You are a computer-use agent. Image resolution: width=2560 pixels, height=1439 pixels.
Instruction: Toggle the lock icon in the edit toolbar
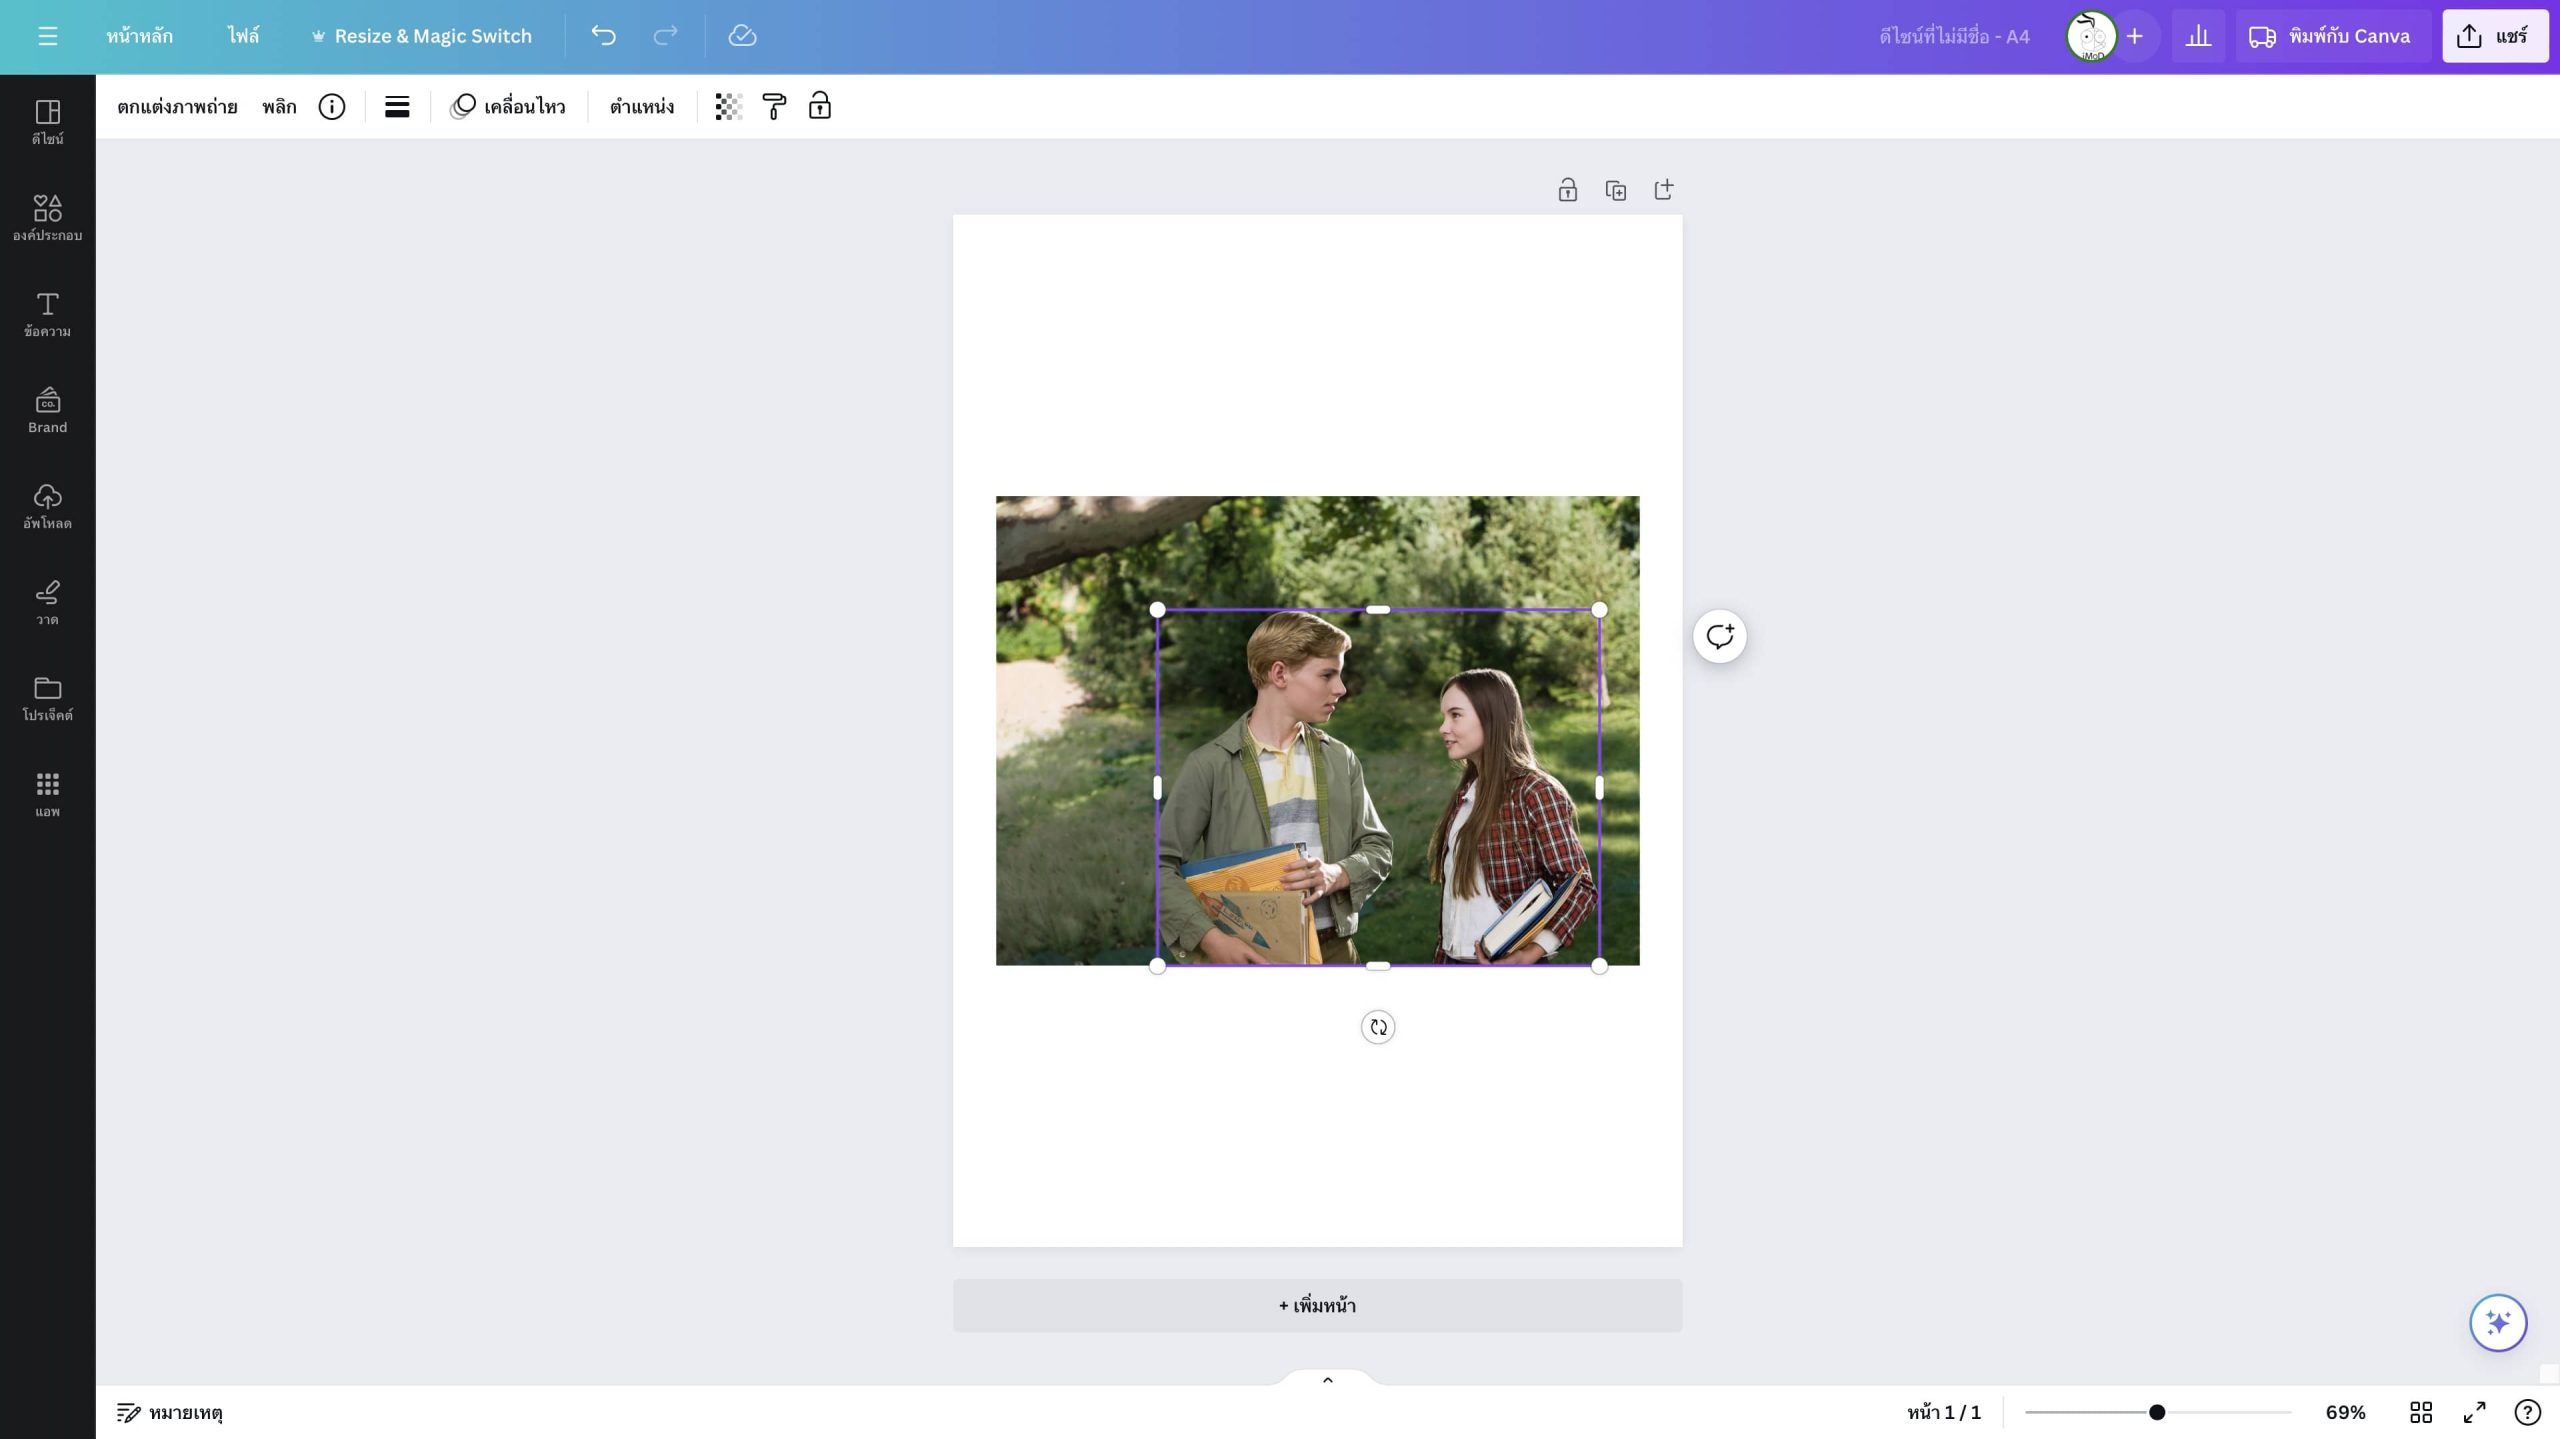(x=820, y=106)
